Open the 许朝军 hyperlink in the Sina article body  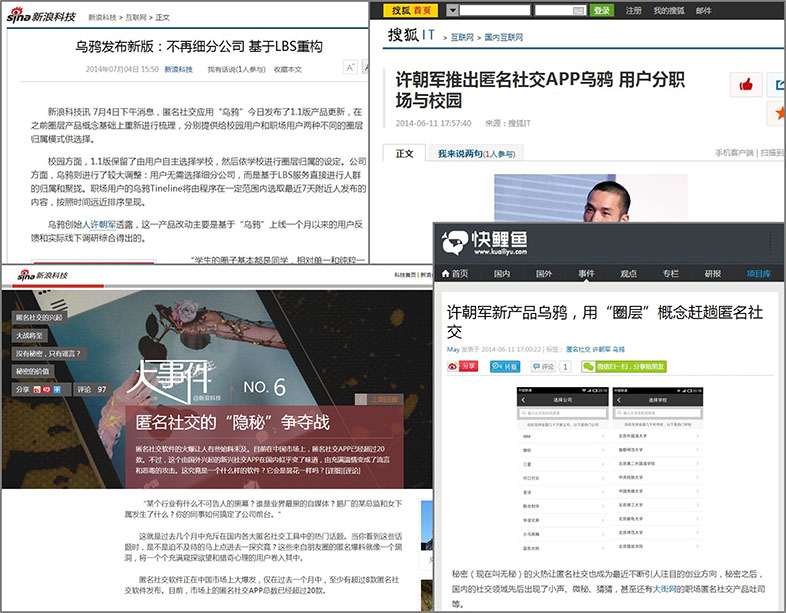pyautogui.click(x=103, y=225)
